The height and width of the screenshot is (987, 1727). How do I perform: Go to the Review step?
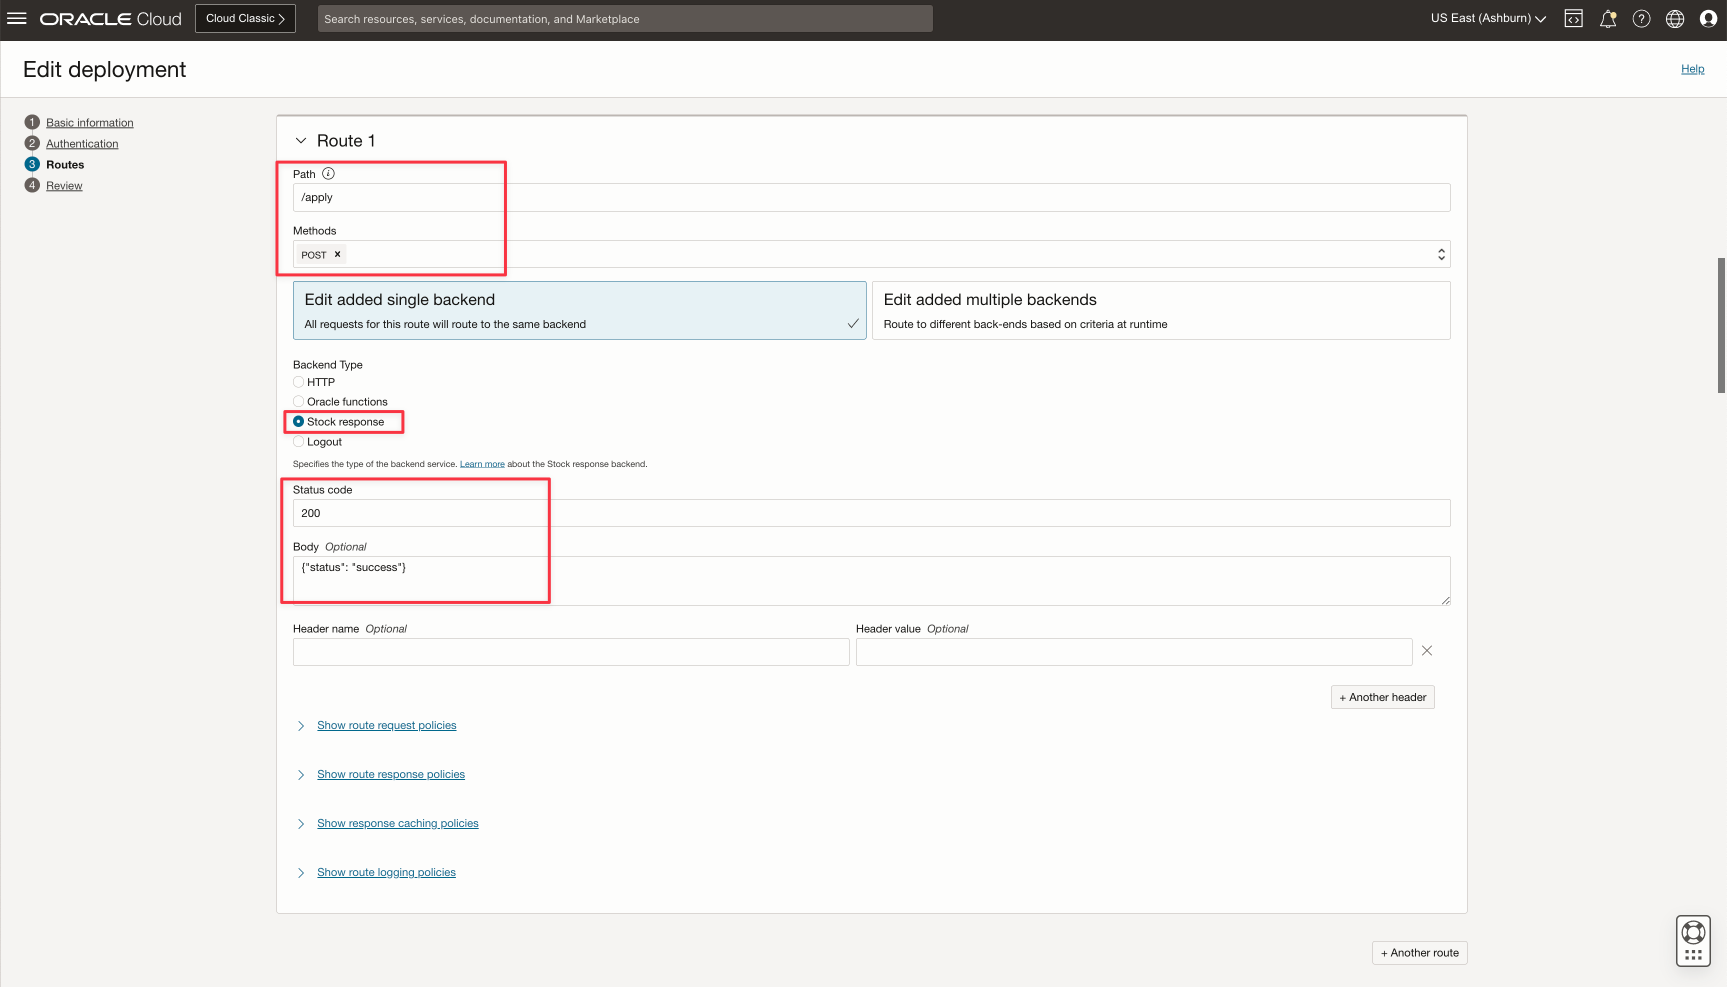tap(64, 186)
